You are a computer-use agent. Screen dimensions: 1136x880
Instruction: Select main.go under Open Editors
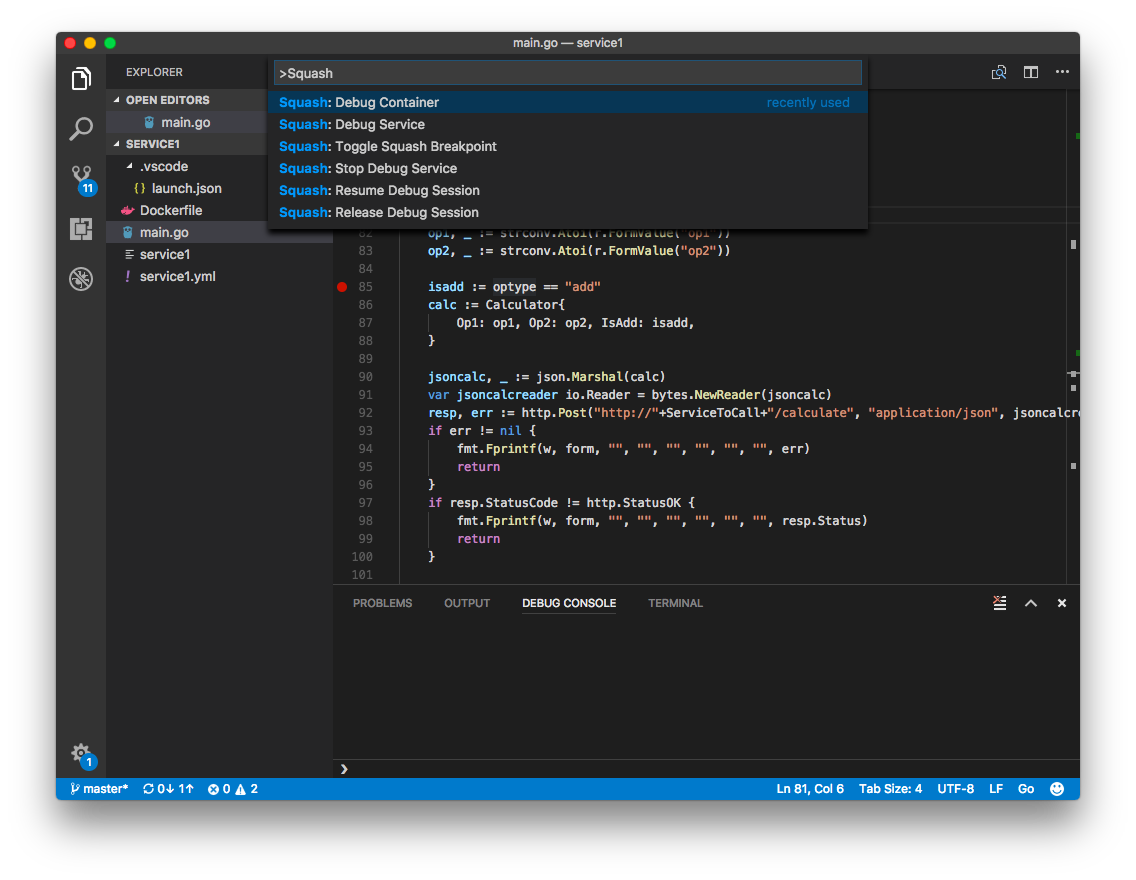click(185, 122)
